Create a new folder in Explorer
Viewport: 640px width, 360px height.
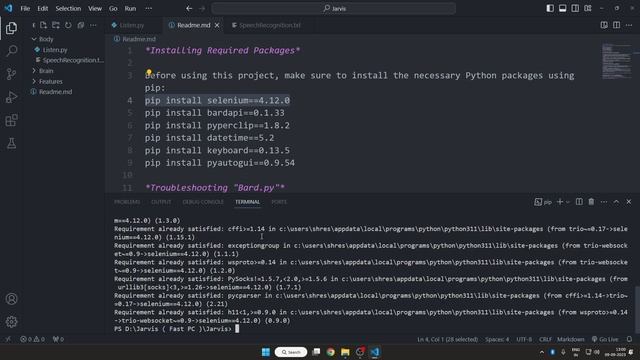[56, 25]
